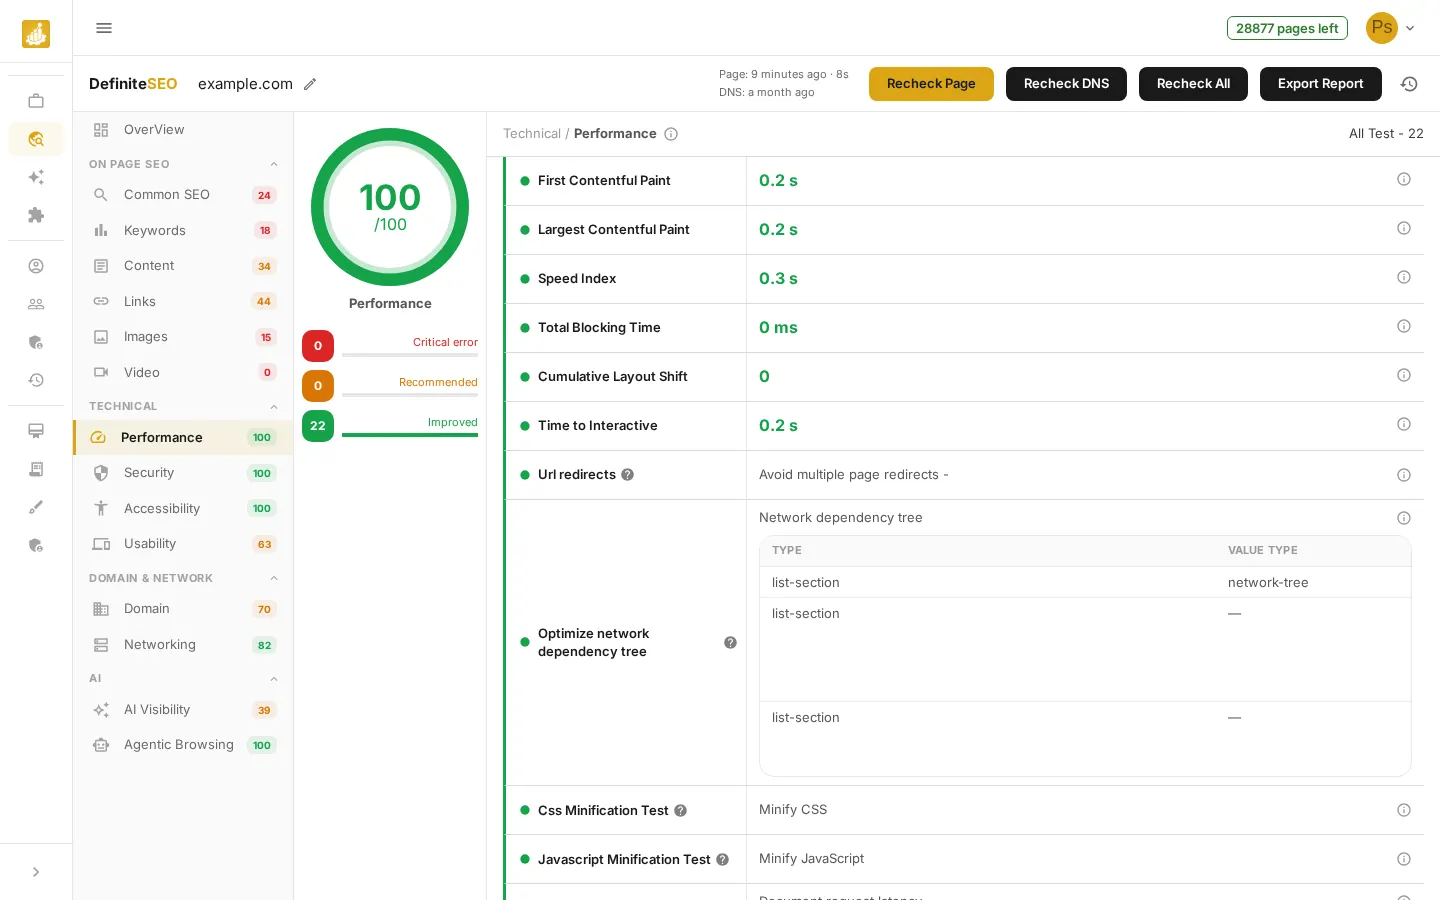1440x900 pixels.
Task: Click the network-tree value cell
Action: [x=1268, y=583]
